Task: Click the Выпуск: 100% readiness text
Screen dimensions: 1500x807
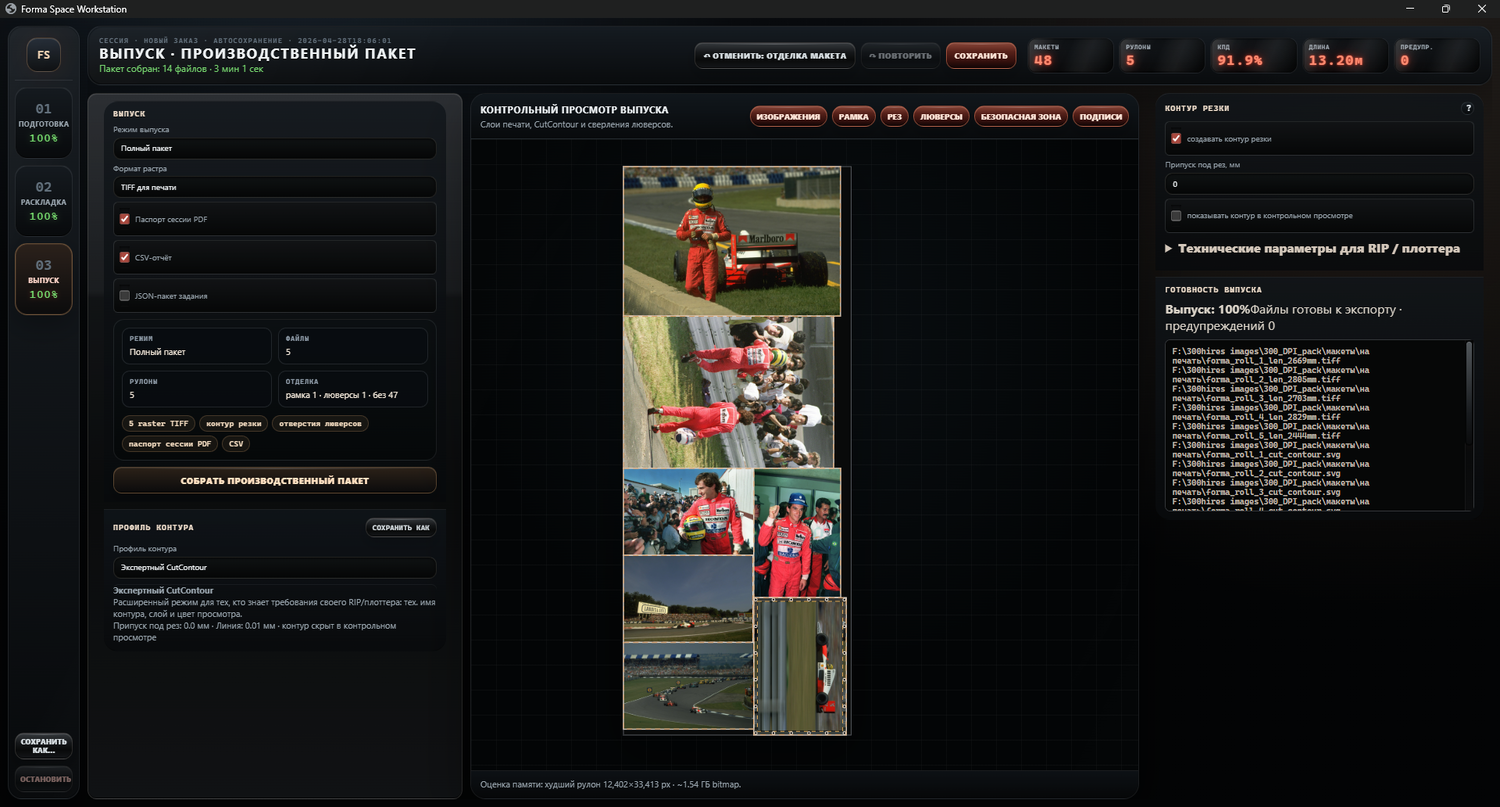Action: click(1207, 309)
